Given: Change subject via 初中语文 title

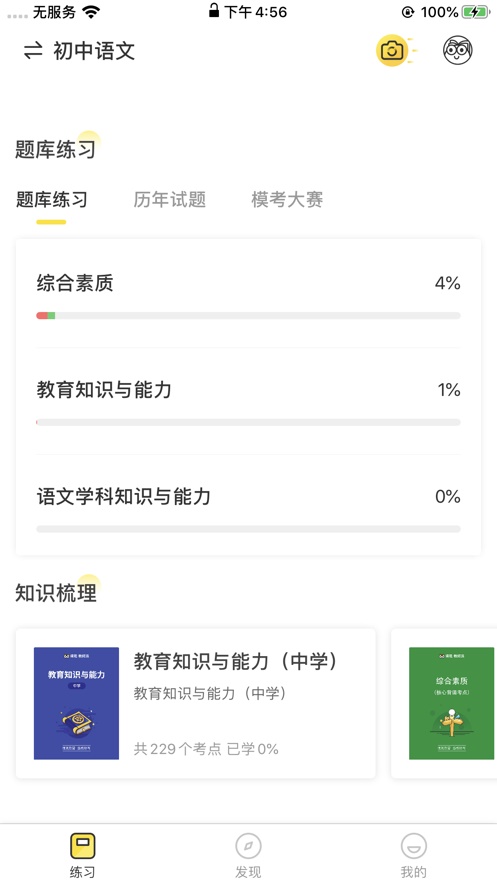Looking at the screenshot, I should pyautogui.click(x=94, y=51).
